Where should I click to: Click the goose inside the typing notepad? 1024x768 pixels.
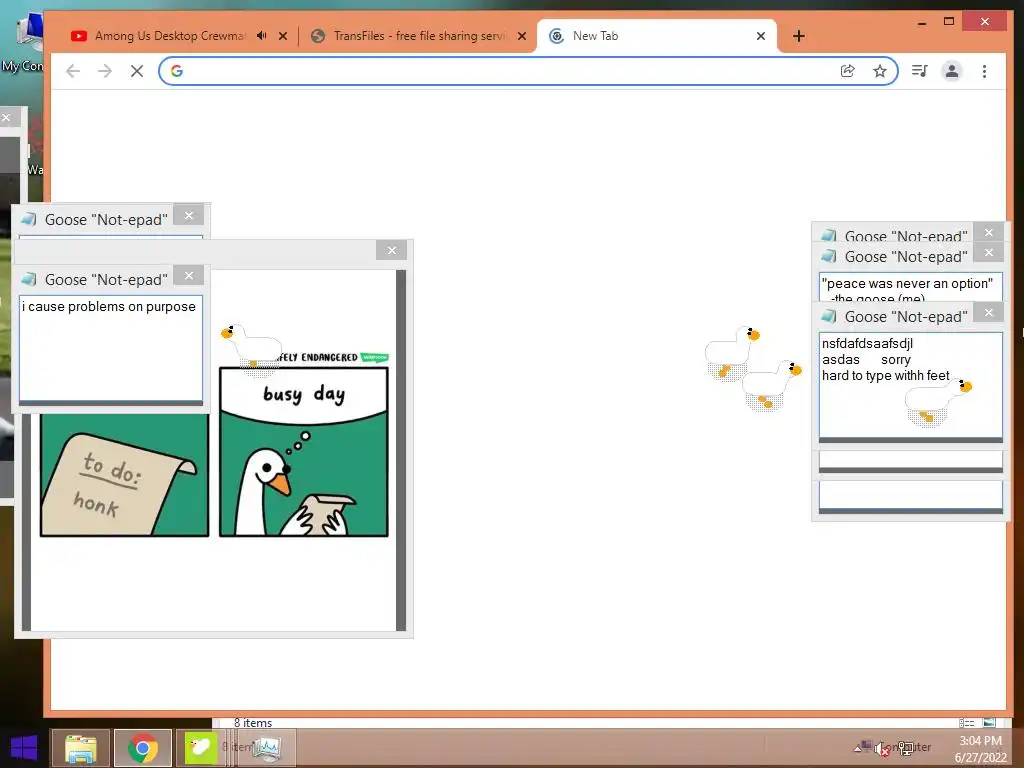(938, 402)
